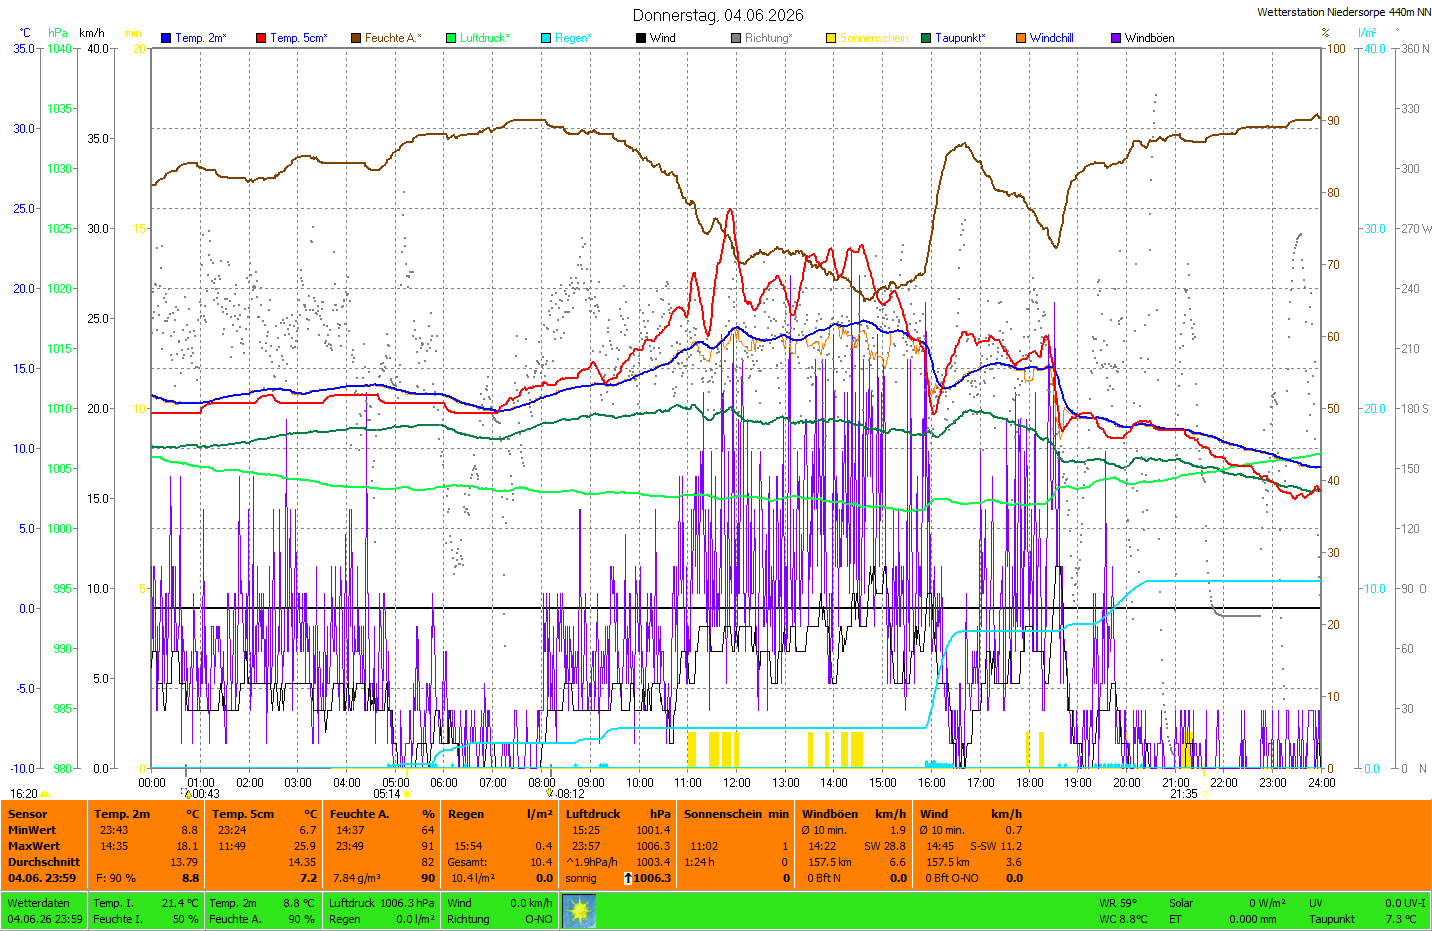Click the Solar 0 W/m² reading
1432x931 pixels.
[x=1227, y=903]
